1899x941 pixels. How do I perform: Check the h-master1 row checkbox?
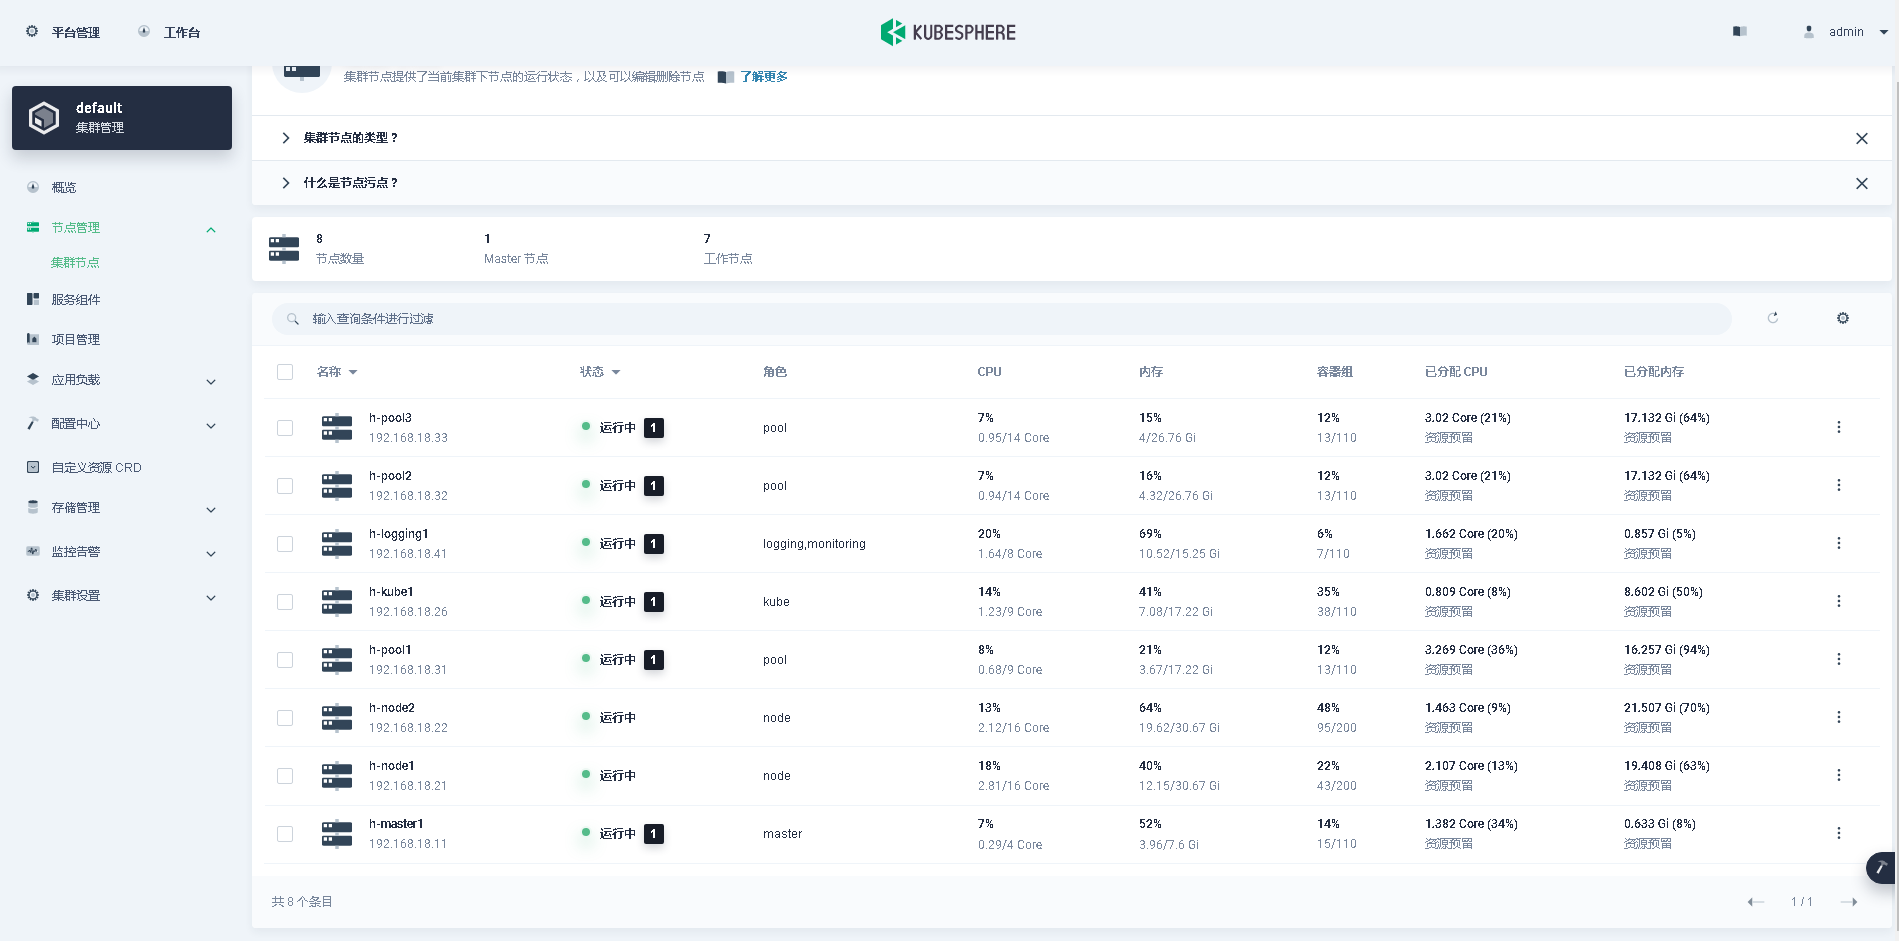coord(285,834)
